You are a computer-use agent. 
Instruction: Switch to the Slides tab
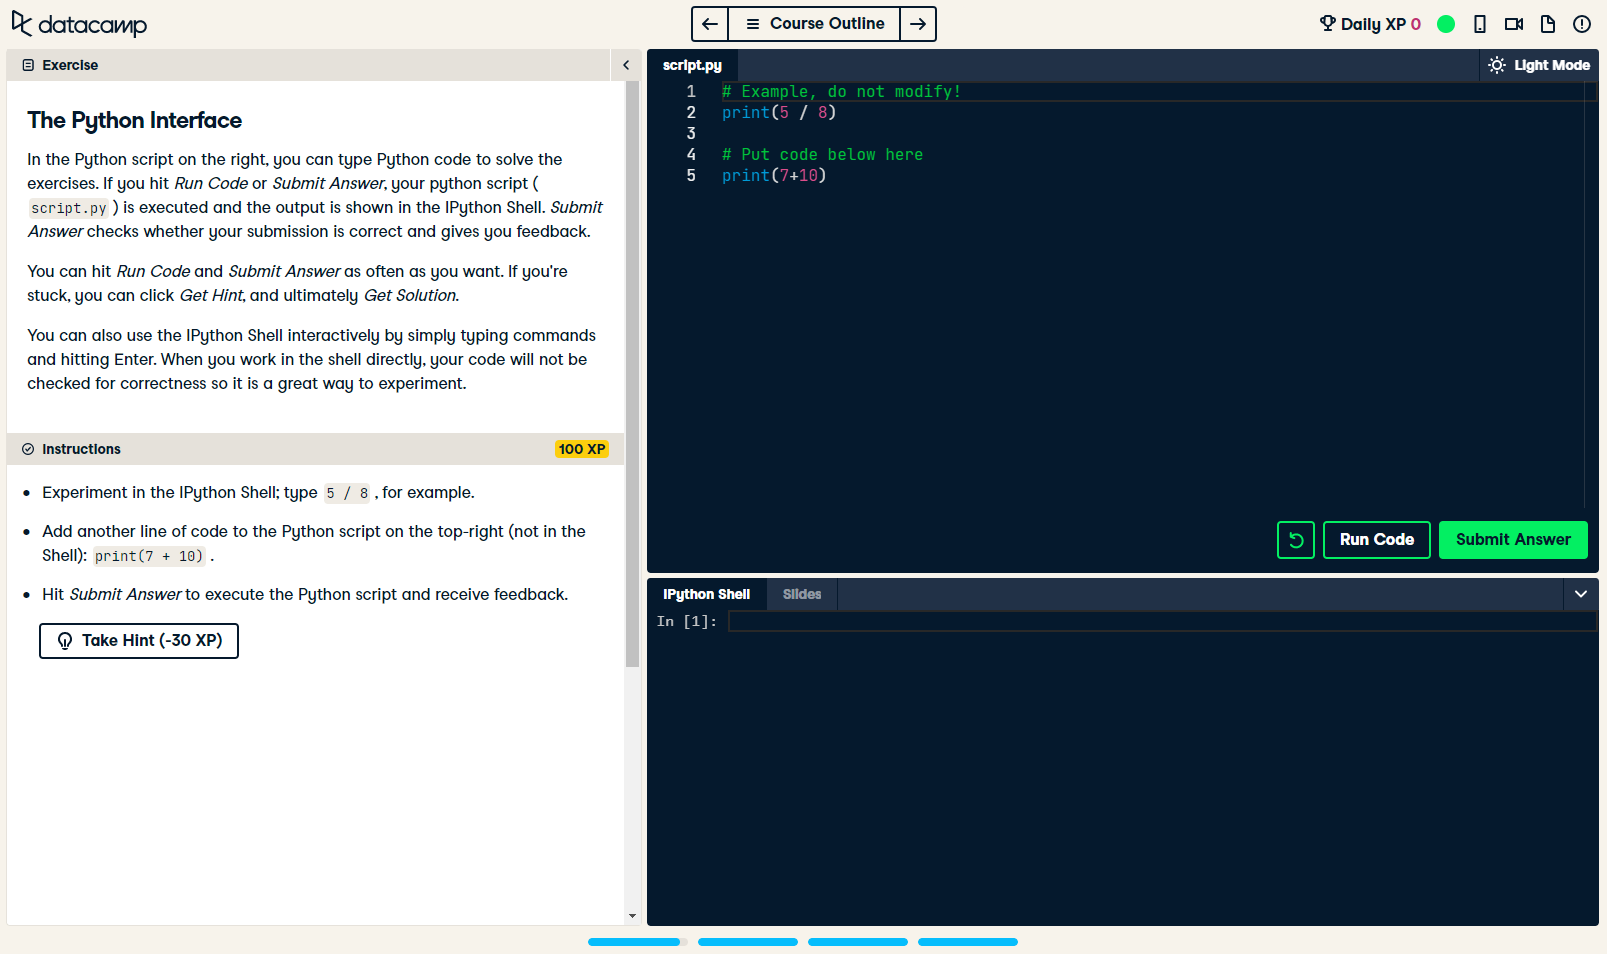pos(801,594)
